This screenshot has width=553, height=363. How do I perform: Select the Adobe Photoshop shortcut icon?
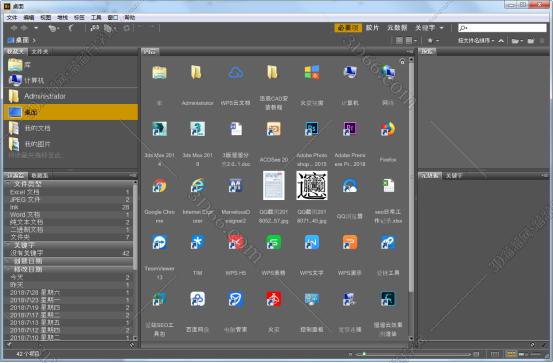(x=312, y=129)
